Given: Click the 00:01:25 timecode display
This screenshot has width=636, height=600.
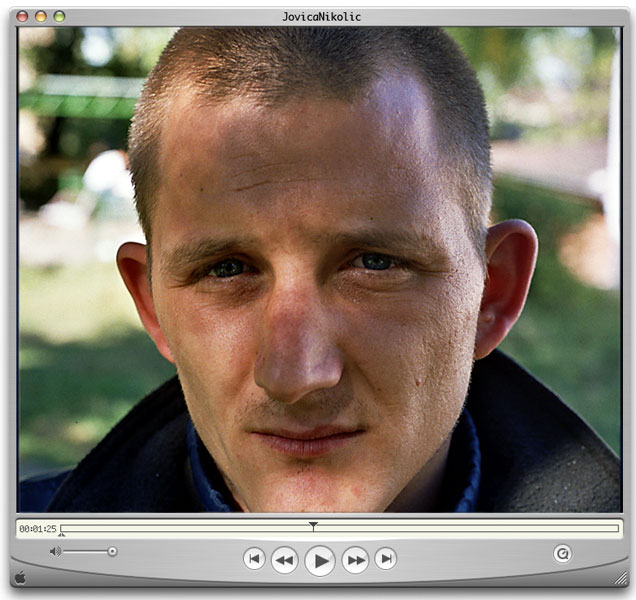Looking at the screenshot, I should (37, 528).
